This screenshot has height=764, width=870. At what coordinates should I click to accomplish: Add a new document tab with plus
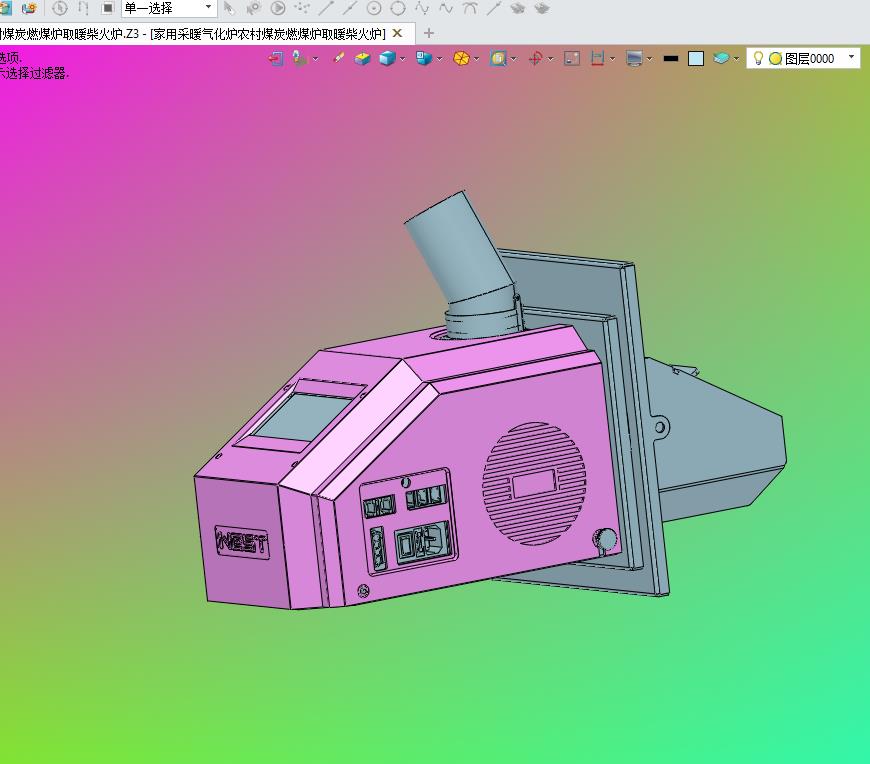click(x=428, y=33)
